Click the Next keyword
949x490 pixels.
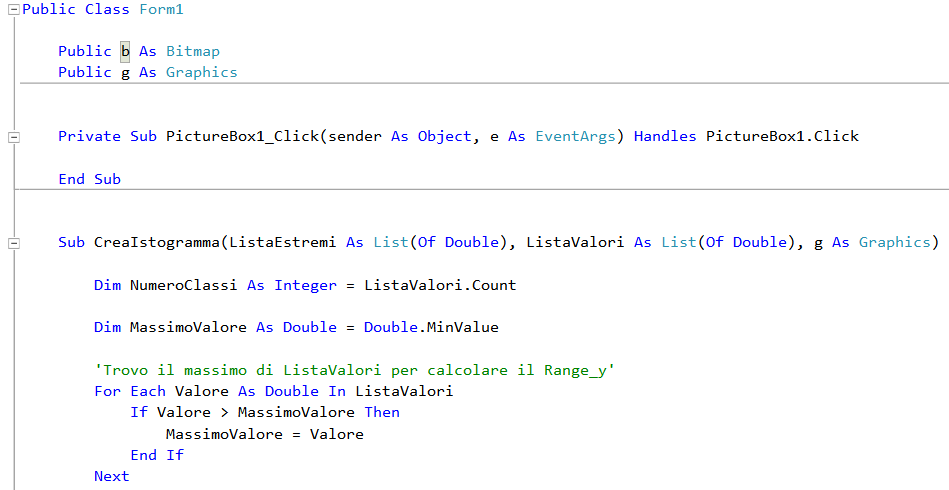(x=111, y=477)
